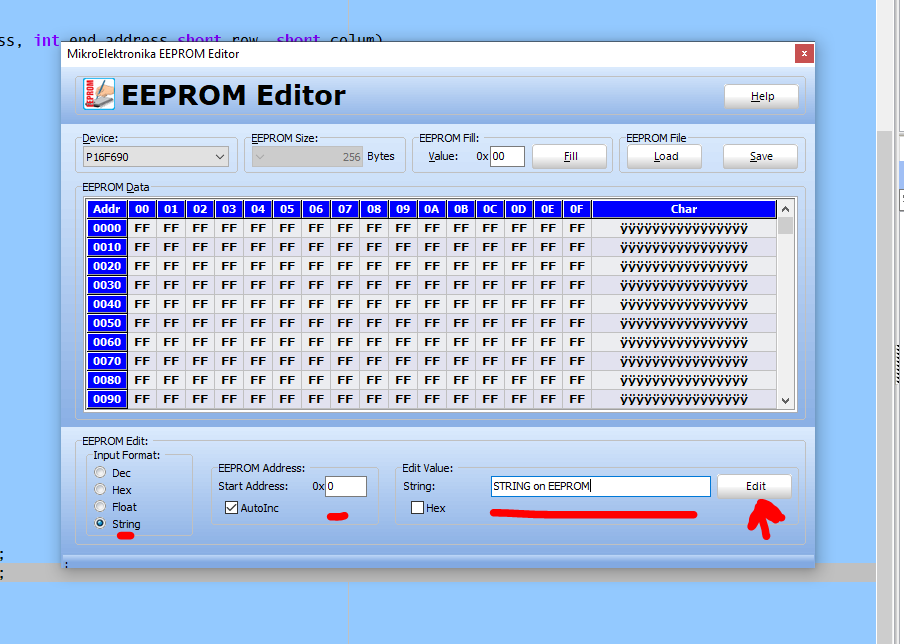Select address row 0080
904x644 pixels.
[x=107, y=380]
